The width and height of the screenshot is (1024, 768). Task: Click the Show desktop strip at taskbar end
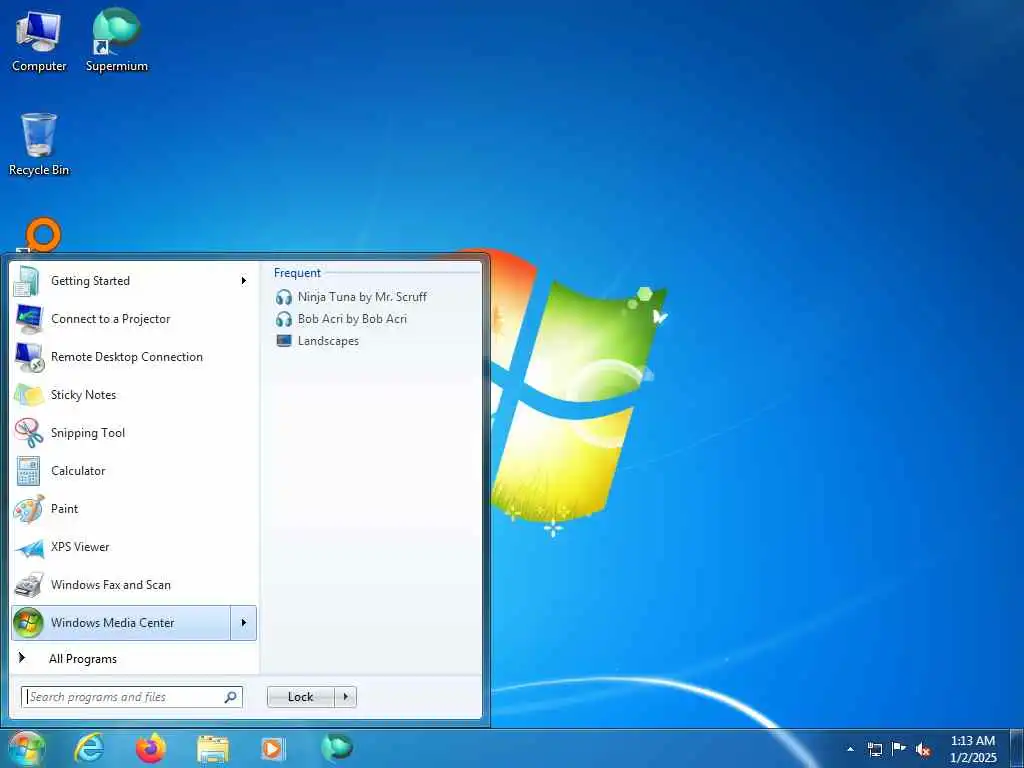(1017, 749)
